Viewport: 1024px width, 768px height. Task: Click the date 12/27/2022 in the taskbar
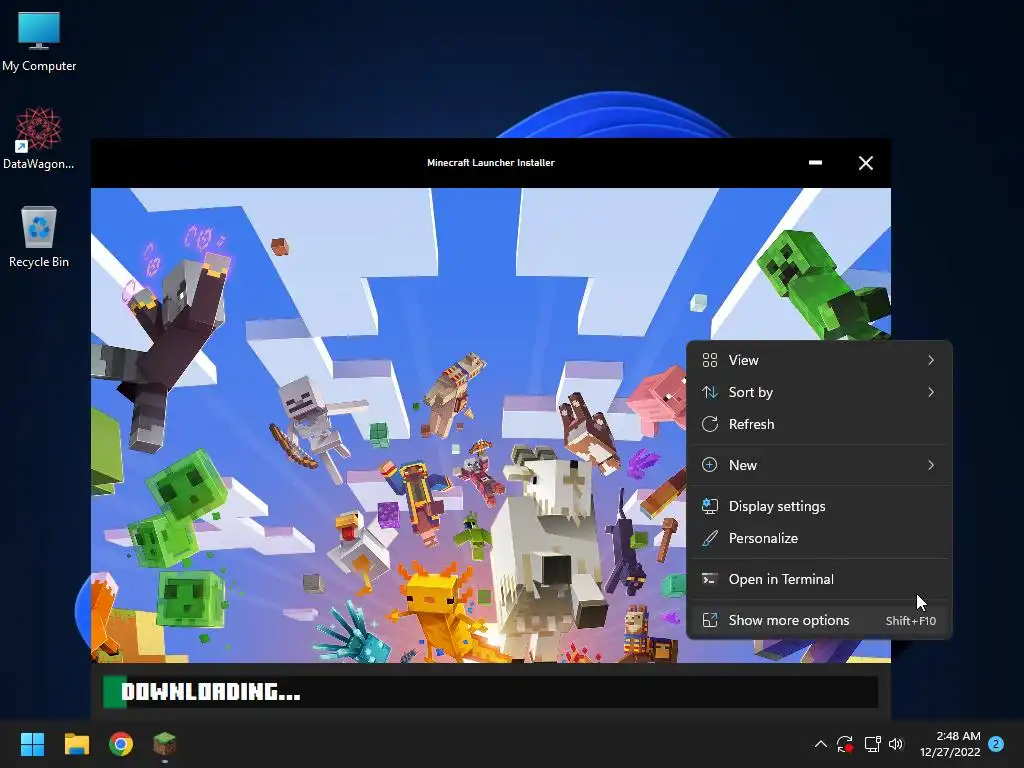(950, 752)
